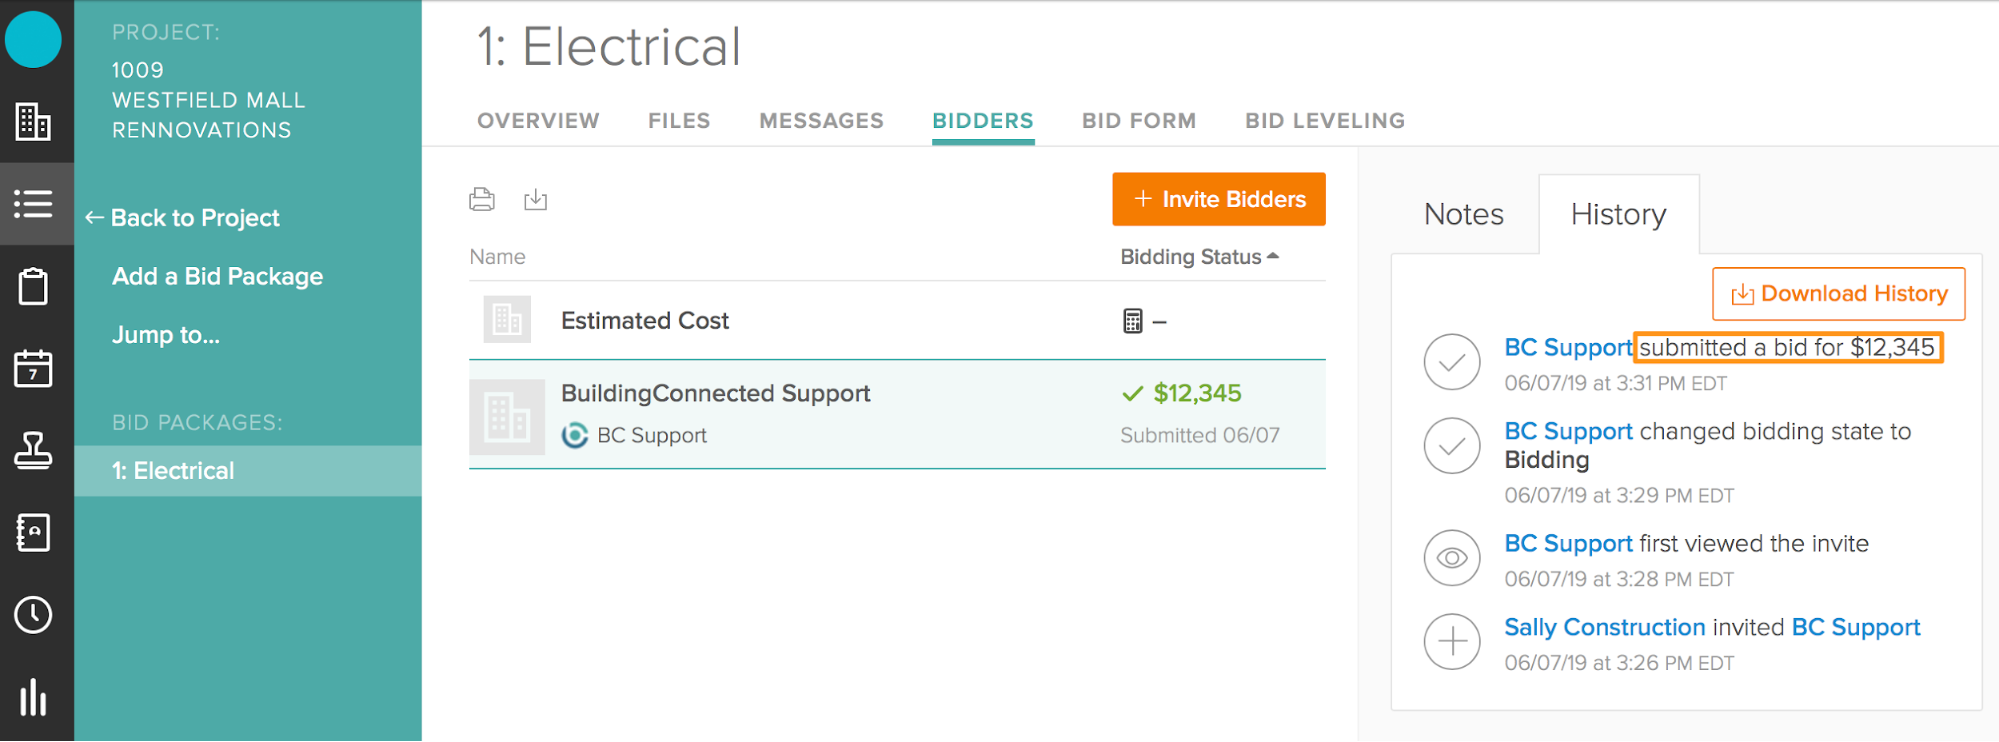This screenshot has height=742, width=1999.
Task: Click the Download History button
Action: pyautogui.click(x=1838, y=294)
